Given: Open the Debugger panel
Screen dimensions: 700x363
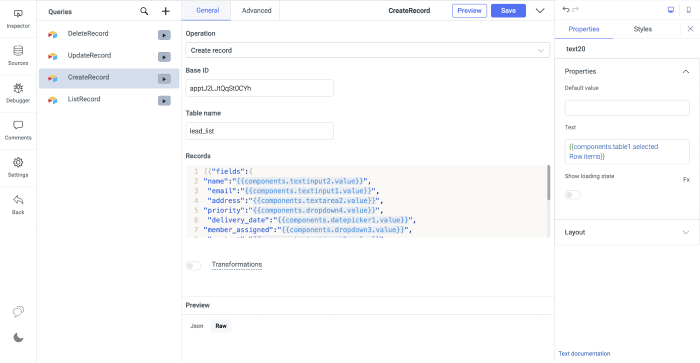Looking at the screenshot, I should tap(18, 93).
